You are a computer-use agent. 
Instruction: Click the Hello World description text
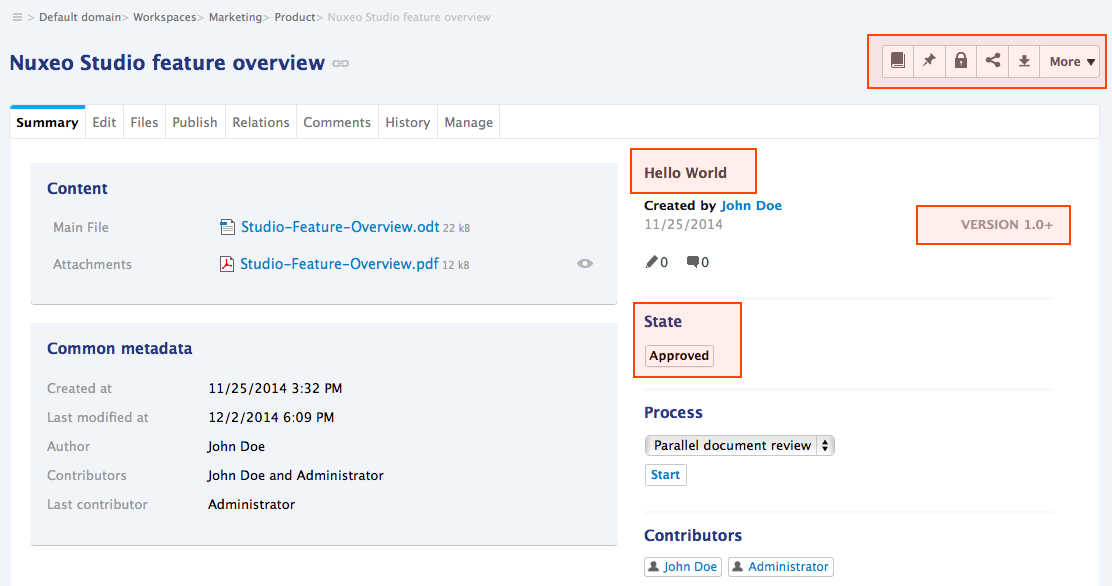click(x=685, y=172)
